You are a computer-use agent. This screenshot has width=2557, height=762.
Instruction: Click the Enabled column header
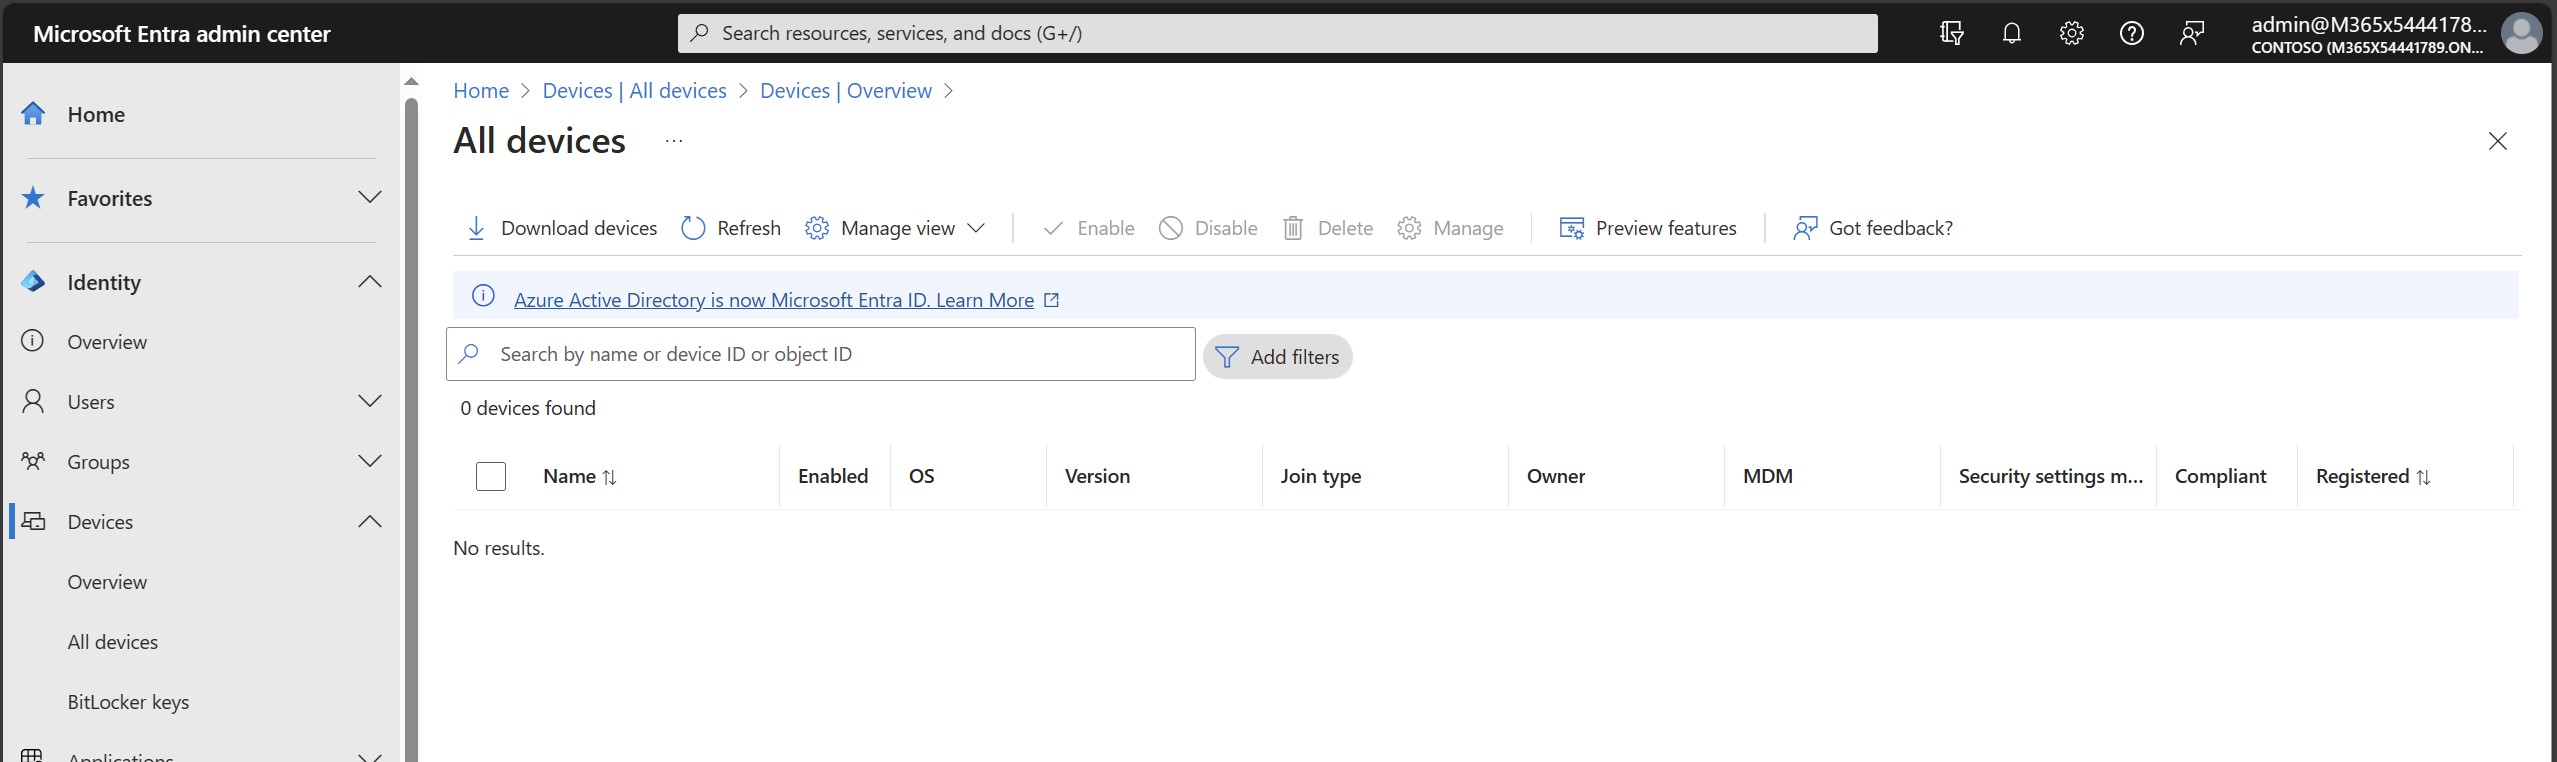pyautogui.click(x=832, y=476)
